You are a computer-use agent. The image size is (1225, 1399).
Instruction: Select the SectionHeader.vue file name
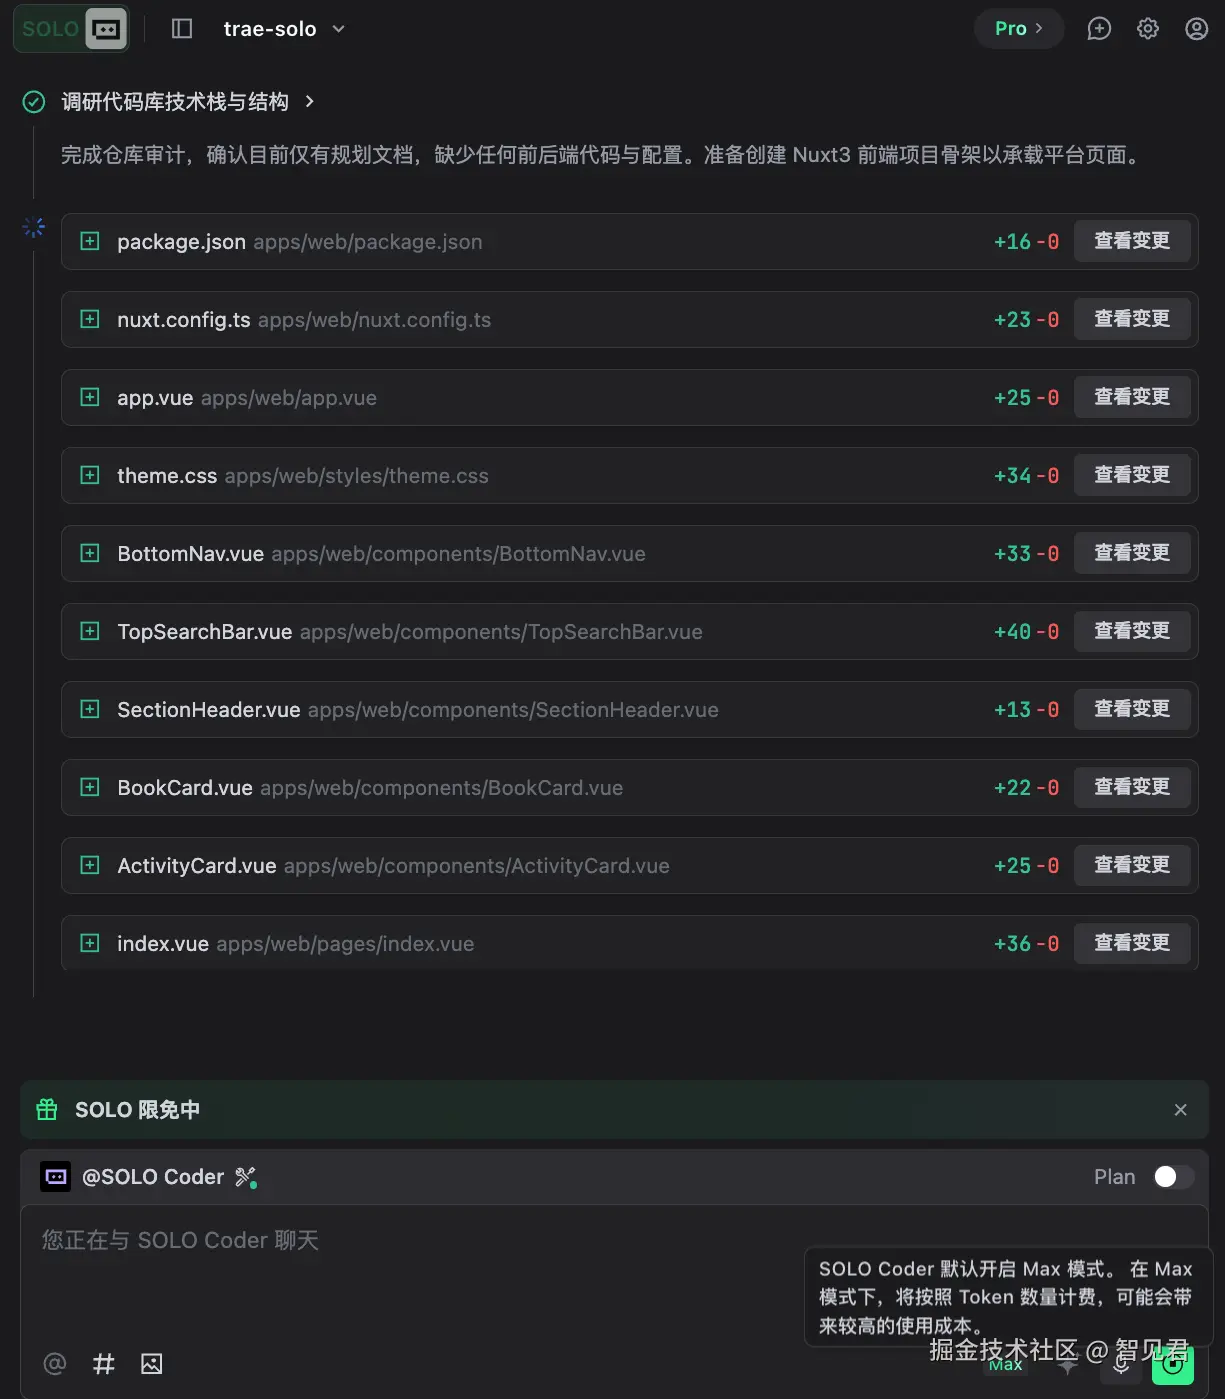click(x=209, y=710)
